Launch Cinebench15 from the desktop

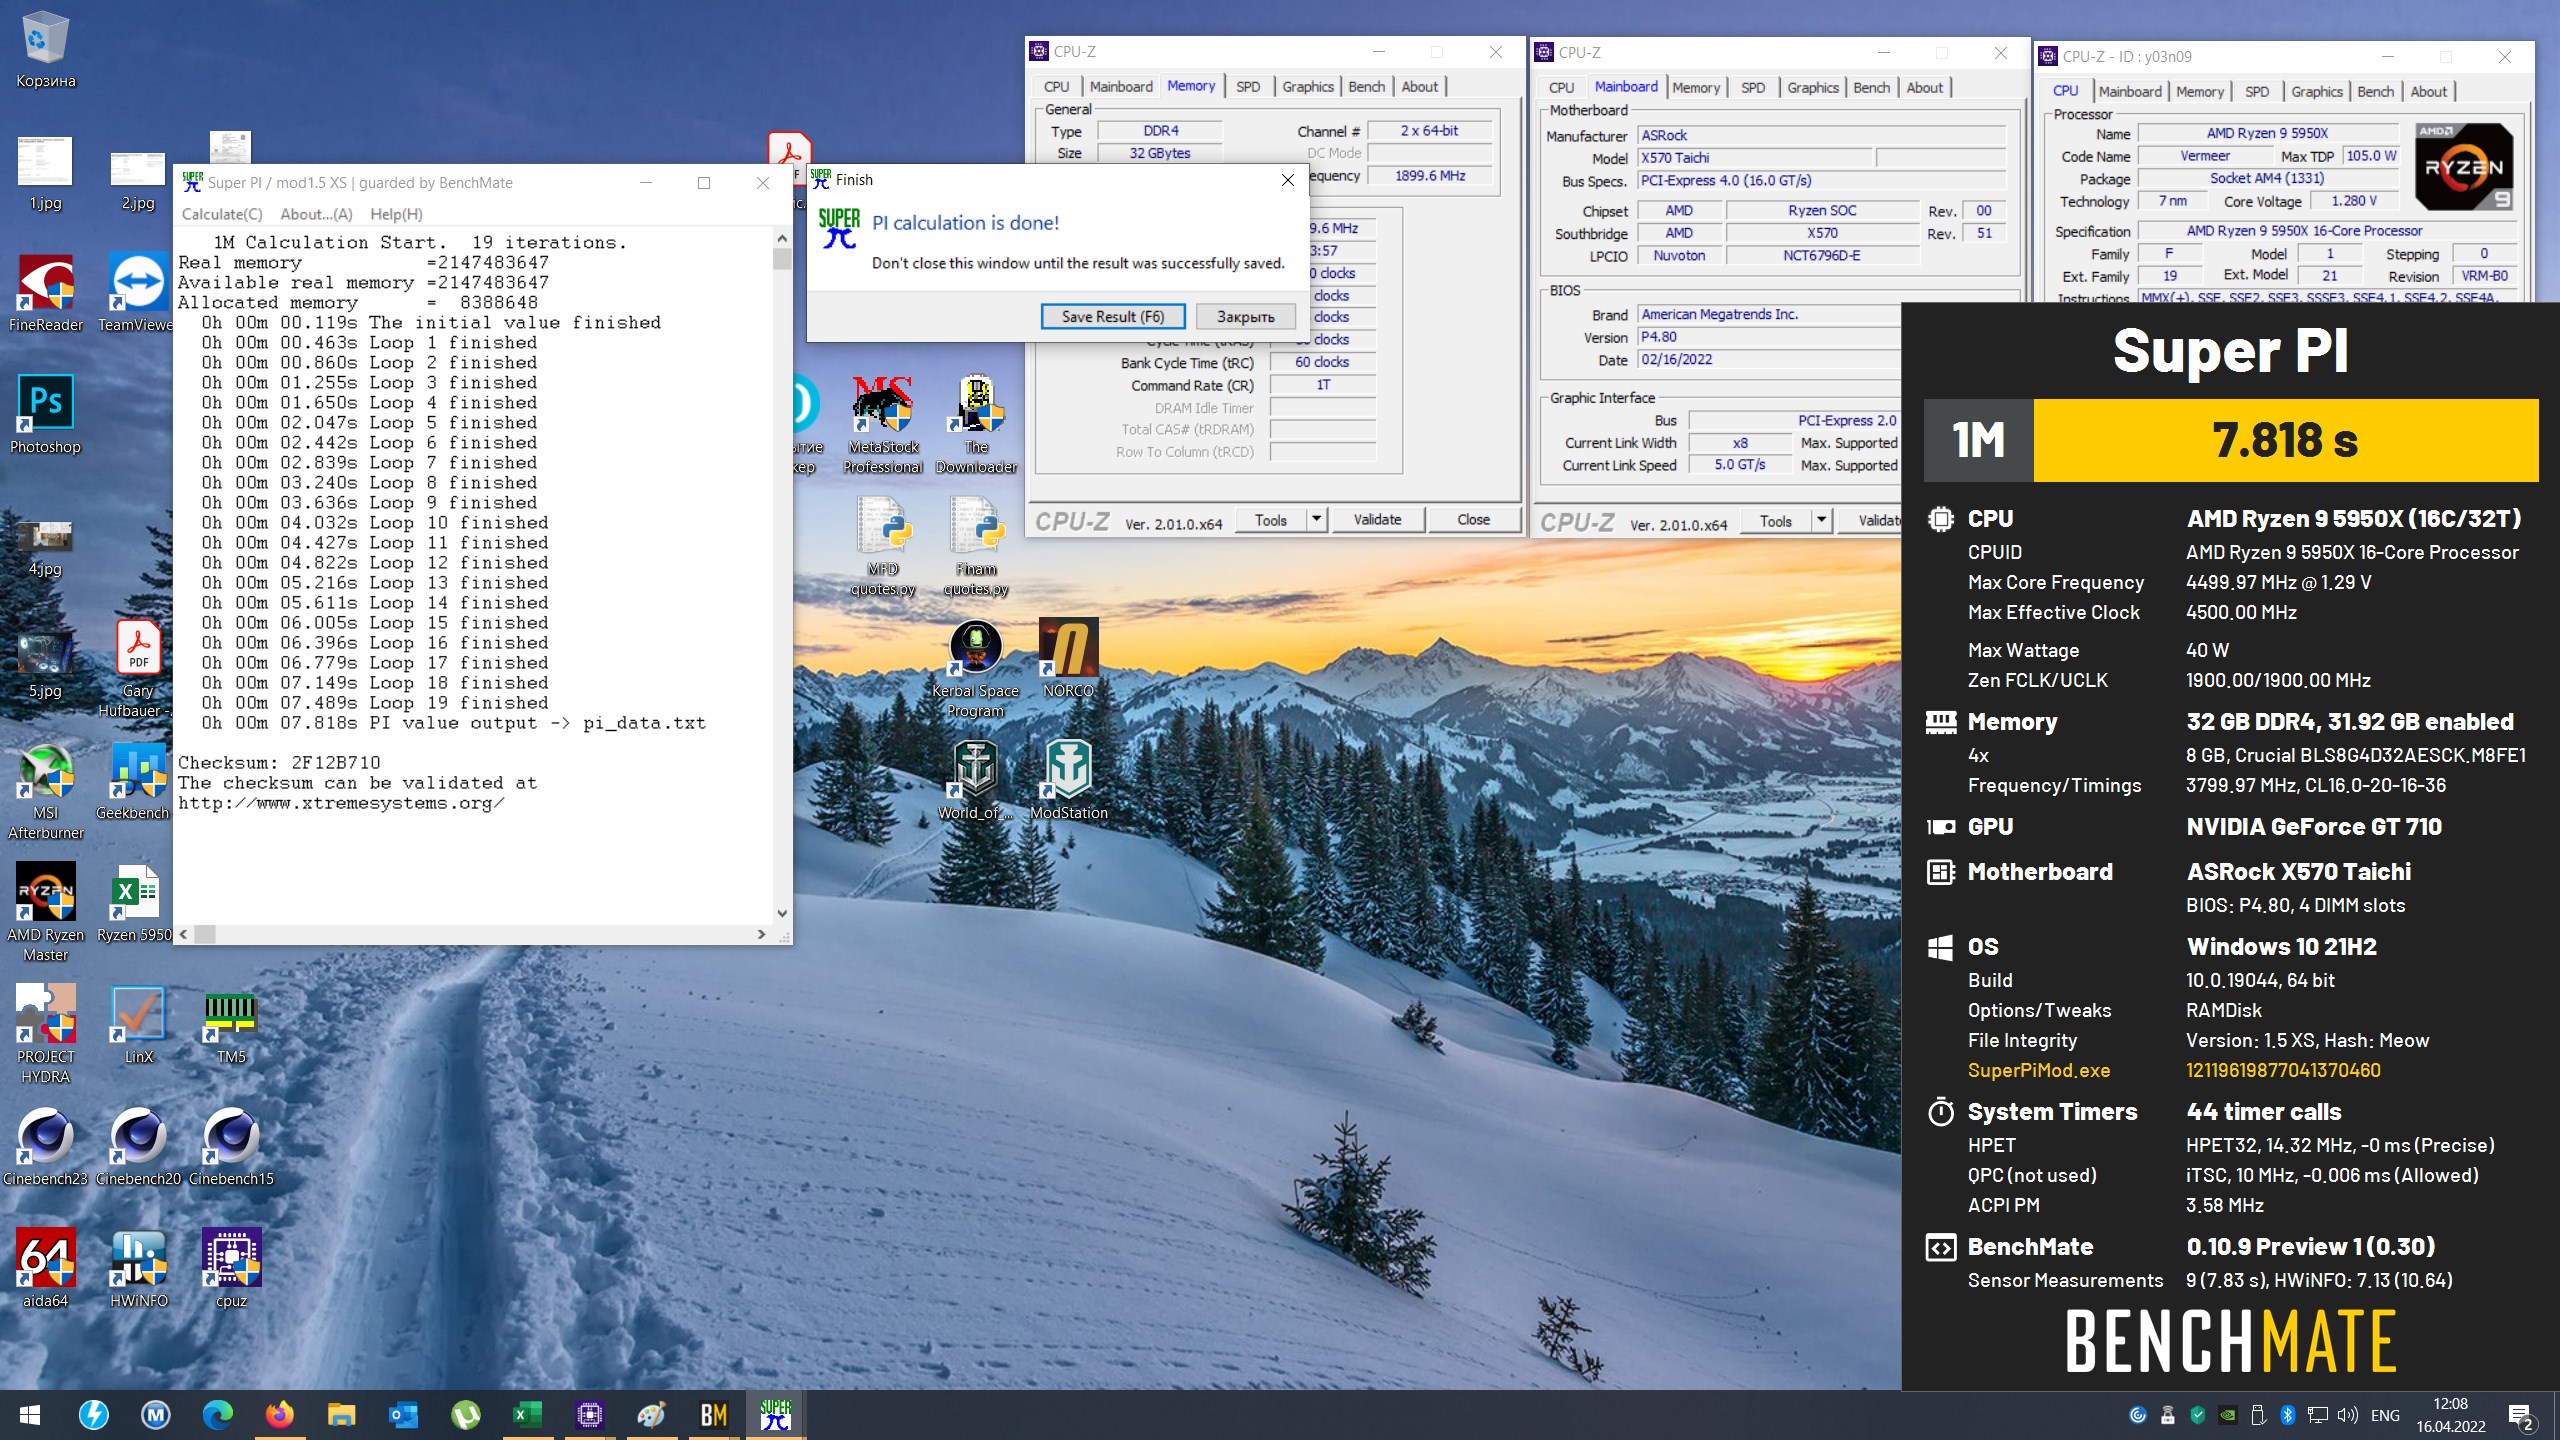click(x=231, y=1148)
